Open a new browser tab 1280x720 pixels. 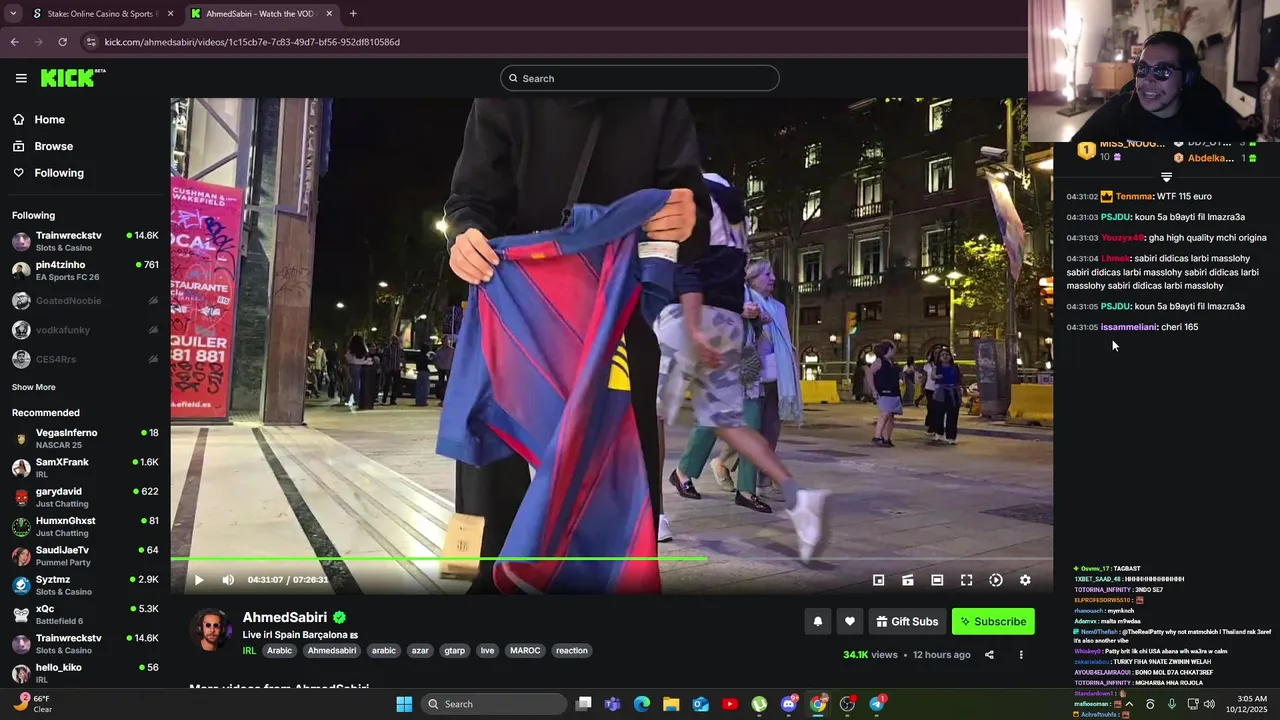353,14
